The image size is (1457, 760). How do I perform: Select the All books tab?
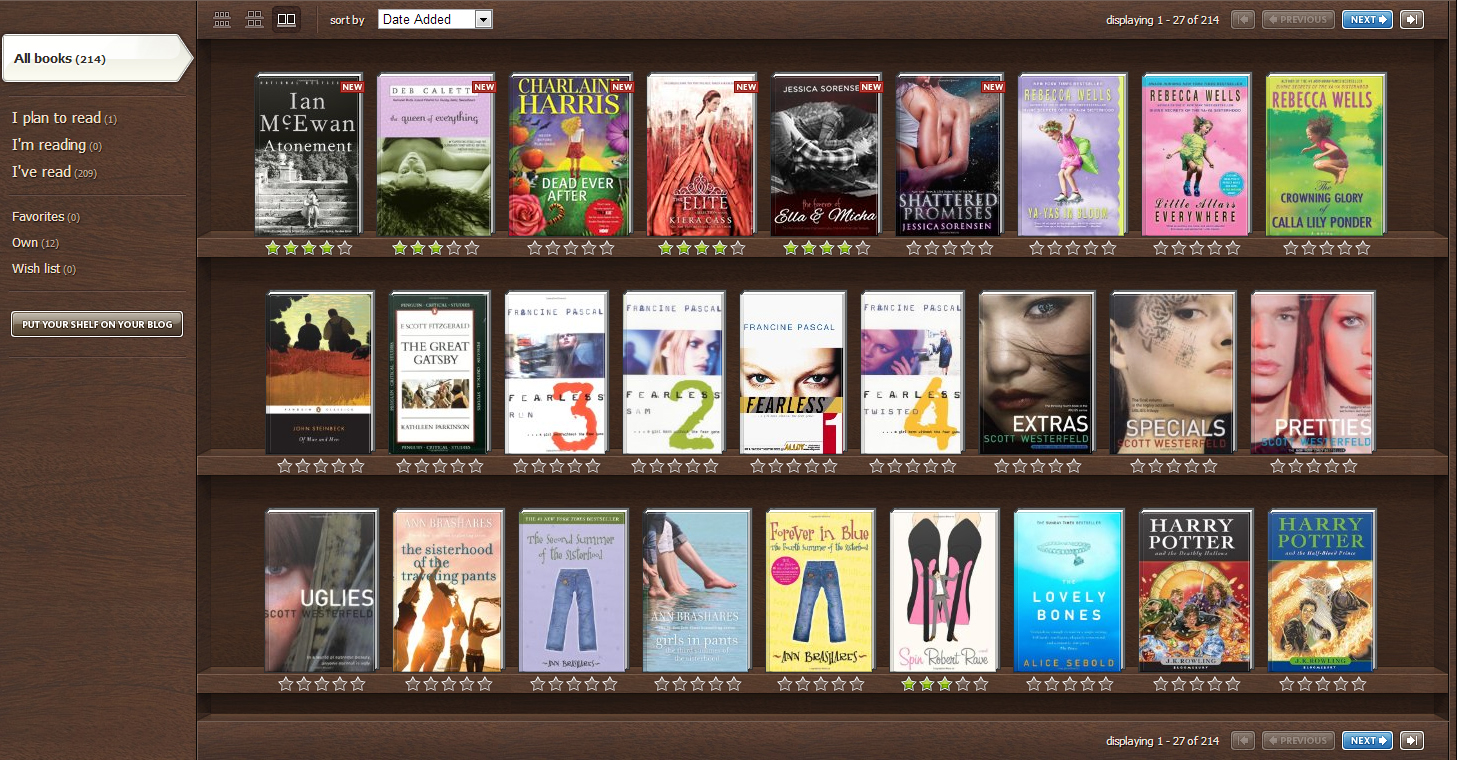[95, 58]
